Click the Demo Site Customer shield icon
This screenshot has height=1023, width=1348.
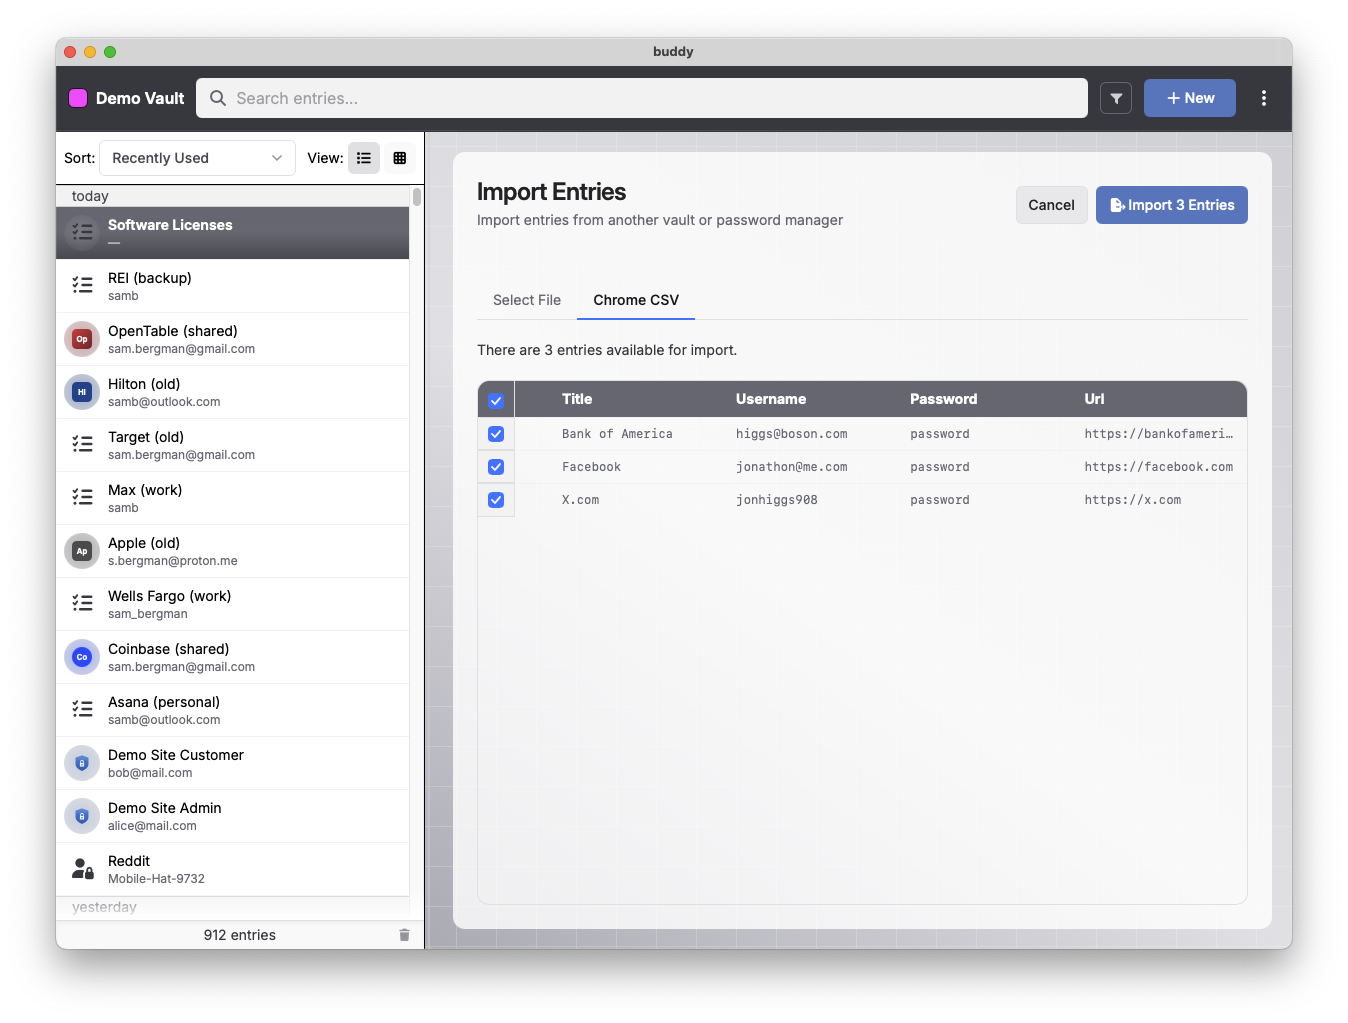tap(82, 763)
